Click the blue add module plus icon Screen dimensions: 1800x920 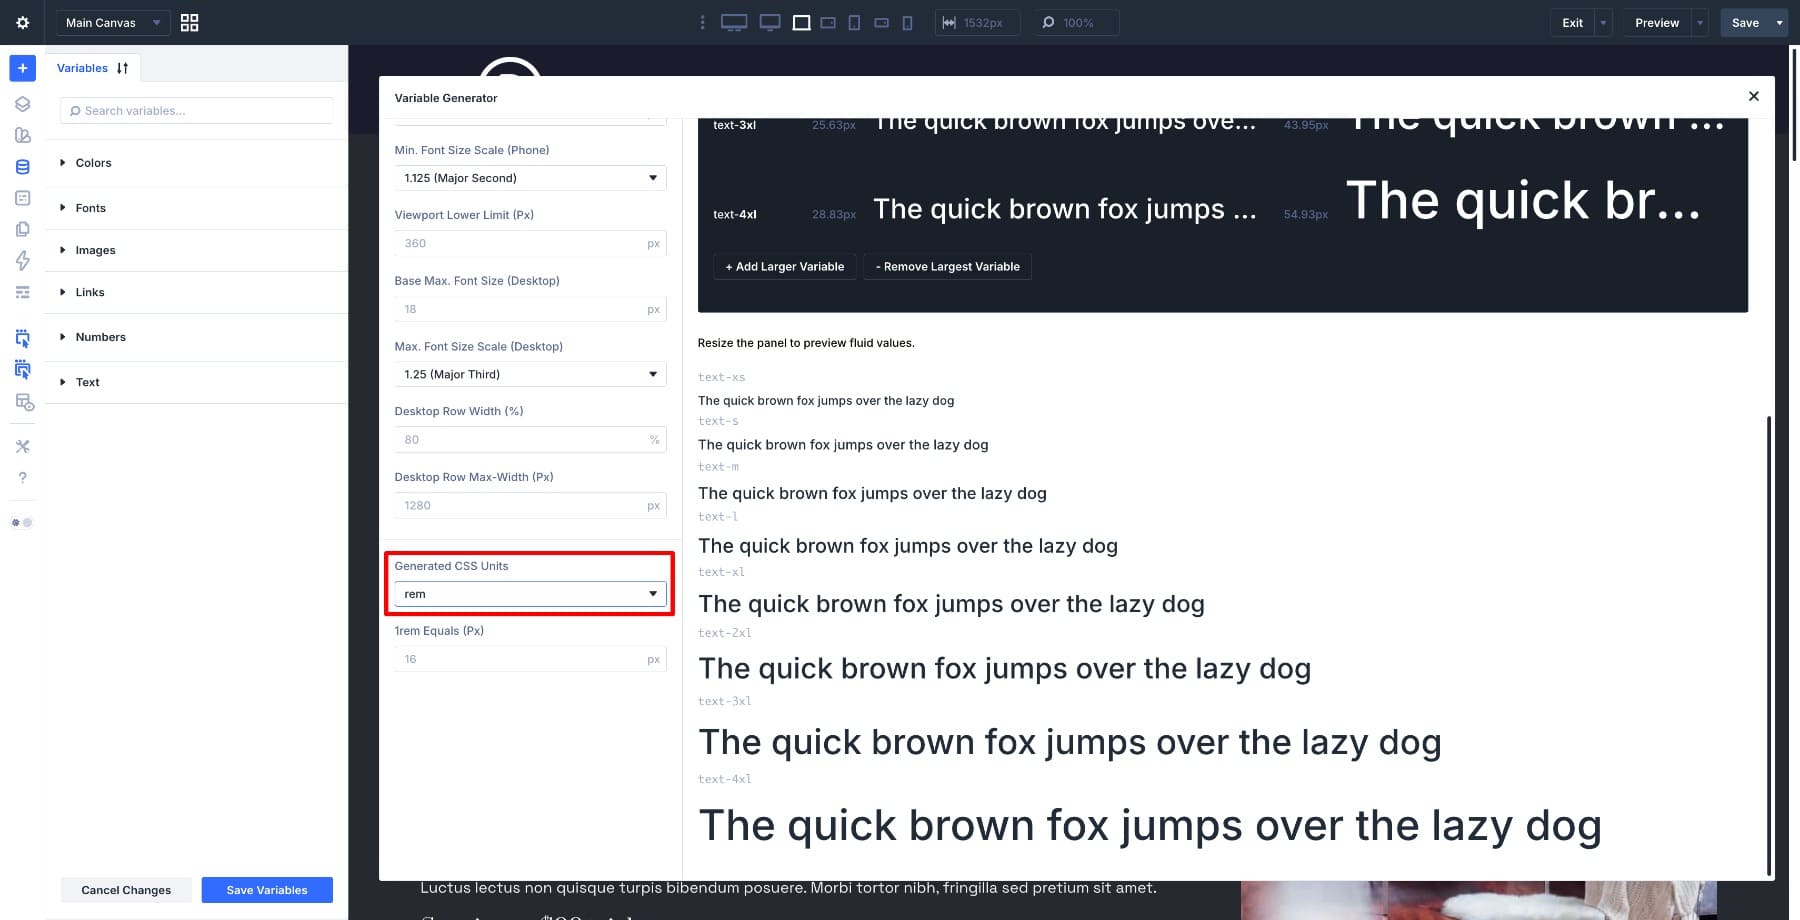click(x=22, y=68)
